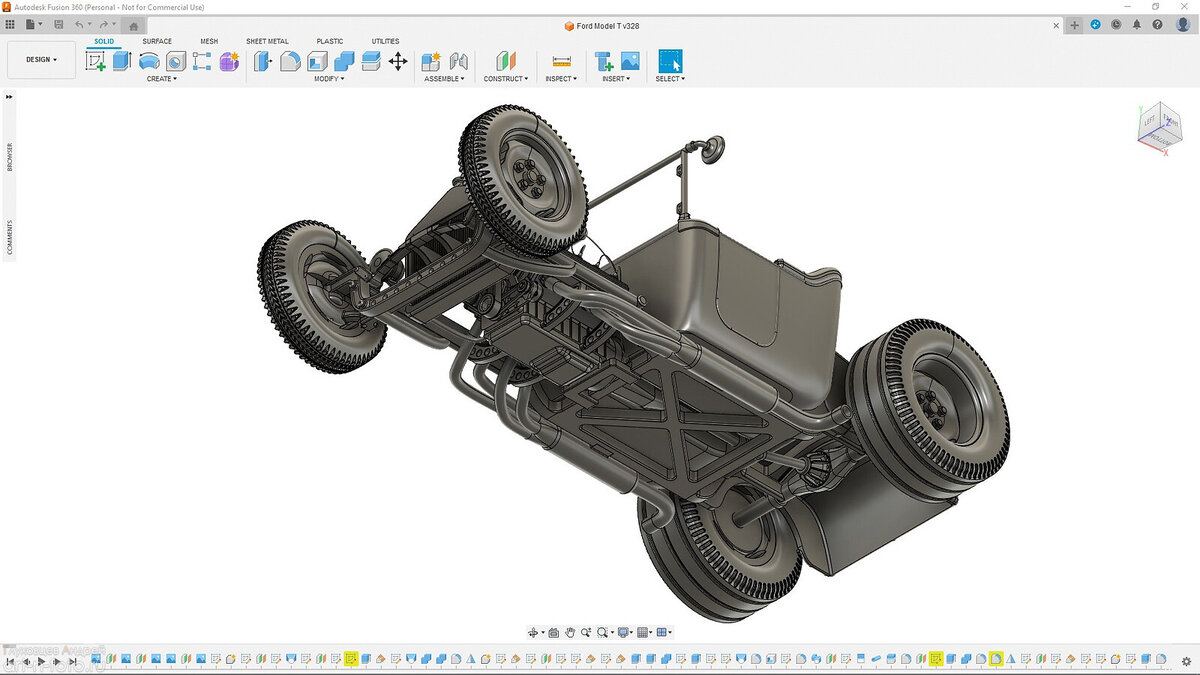1200x675 pixels.
Task: Select the Insert Canvas image tool
Action: 630,61
